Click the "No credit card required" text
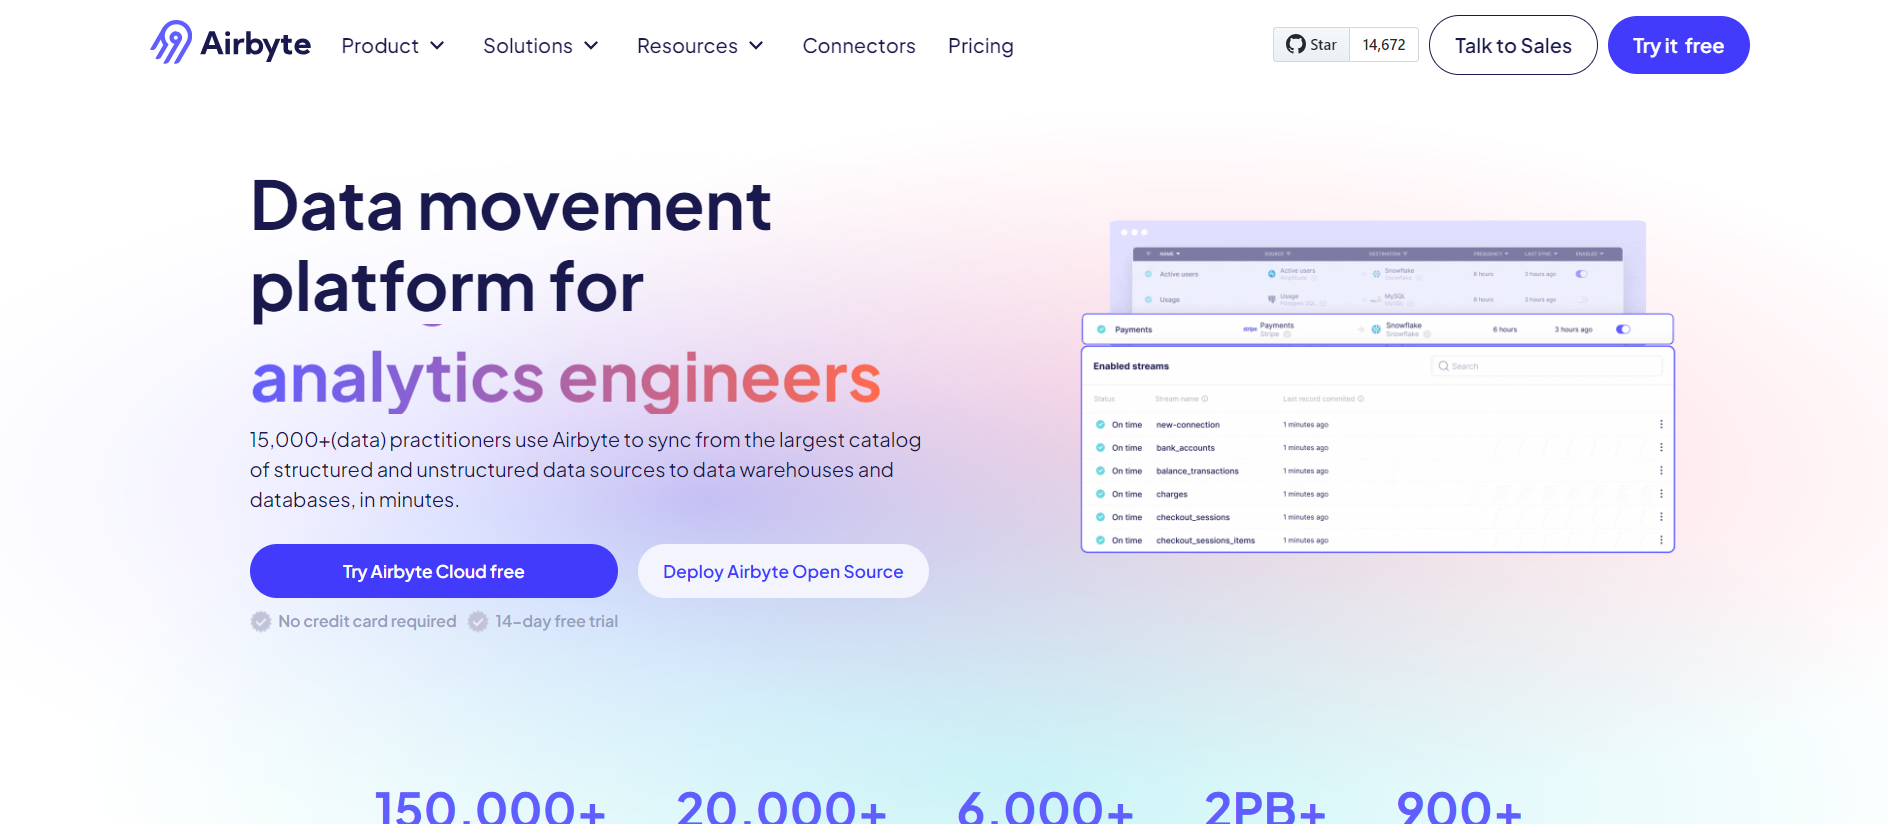 coord(367,622)
